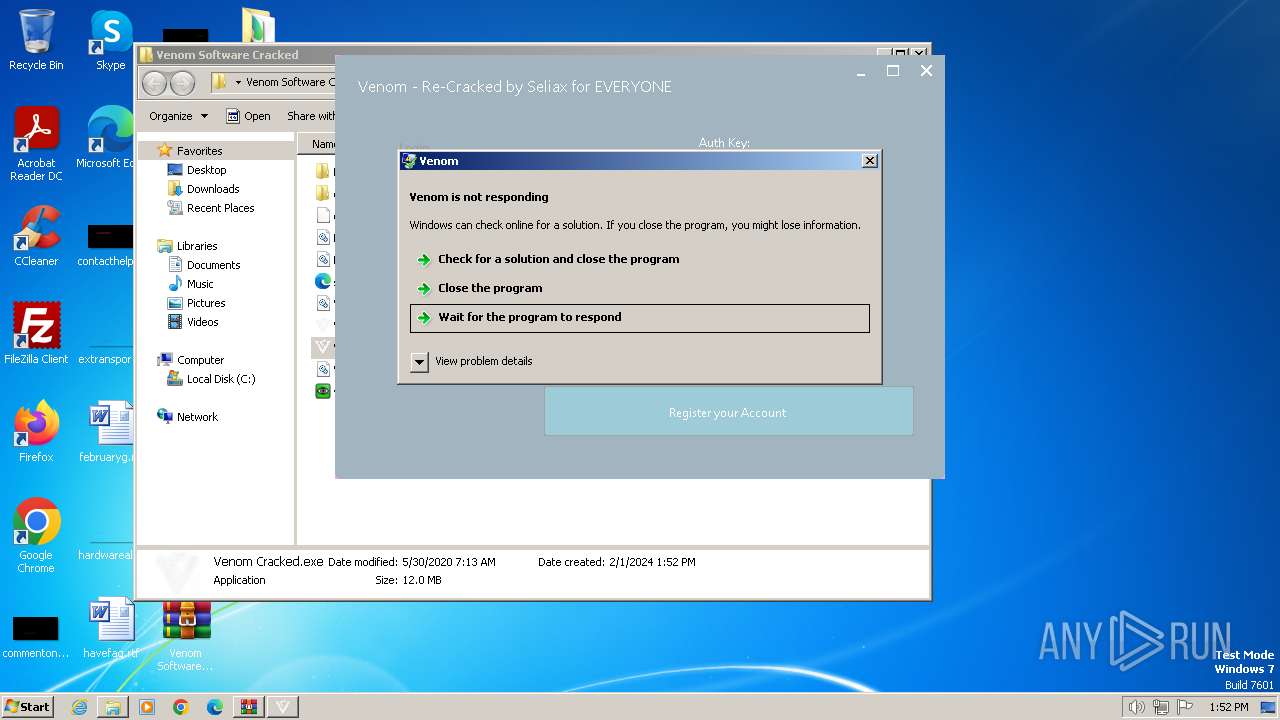Viewport: 1280px width, 720px height.
Task: Select Computer in navigation pane
Action: [200, 360]
